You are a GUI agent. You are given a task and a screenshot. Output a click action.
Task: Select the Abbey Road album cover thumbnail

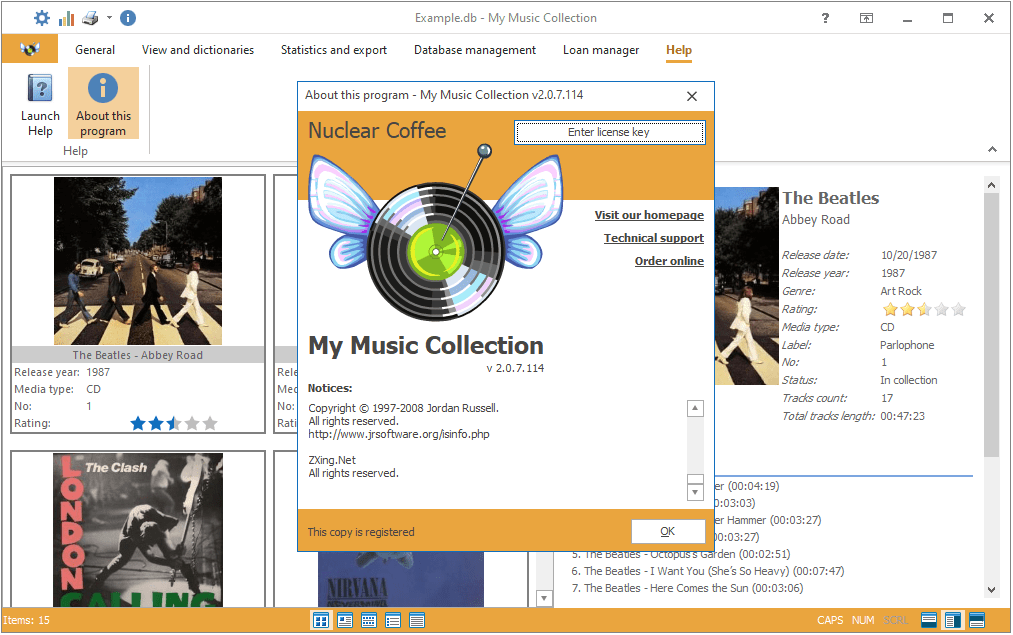click(138, 261)
